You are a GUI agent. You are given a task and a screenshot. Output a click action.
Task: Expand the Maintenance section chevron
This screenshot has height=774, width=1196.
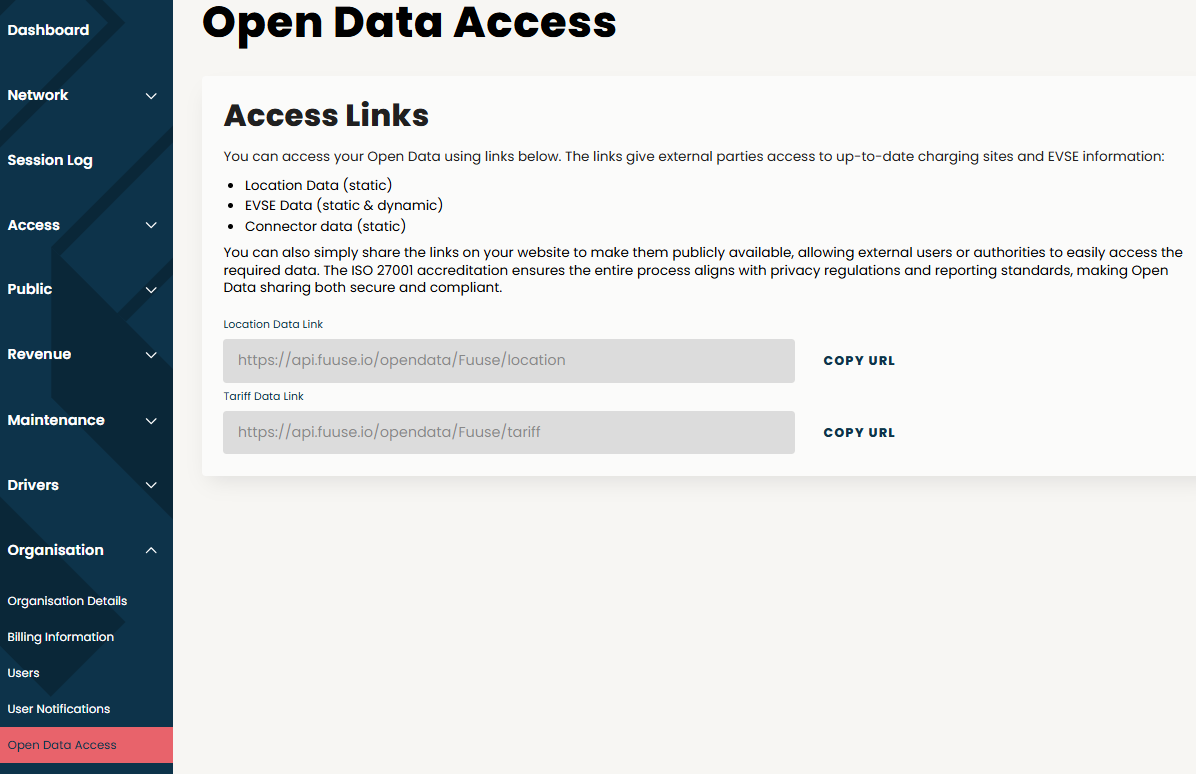pos(151,420)
